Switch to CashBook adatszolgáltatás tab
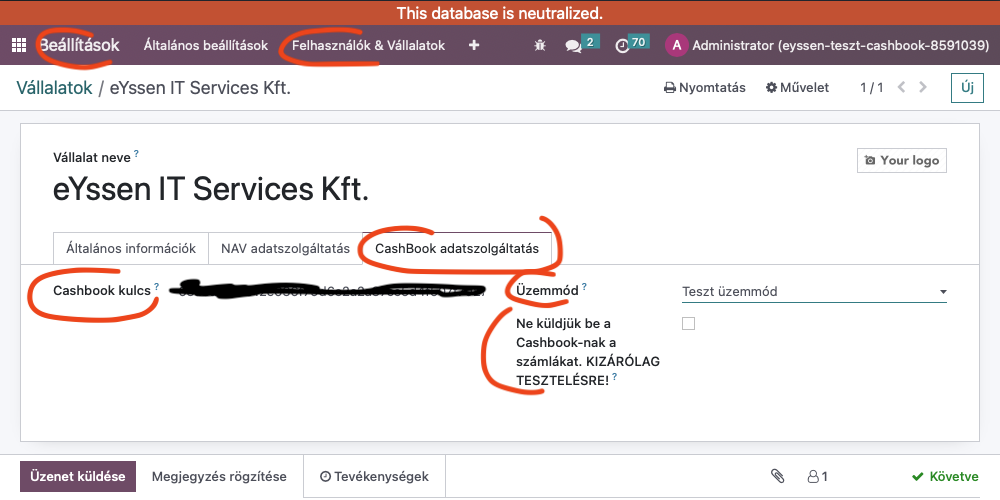Image resolution: width=1000 pixels, height=500 pixels. [x=457, y=248]
